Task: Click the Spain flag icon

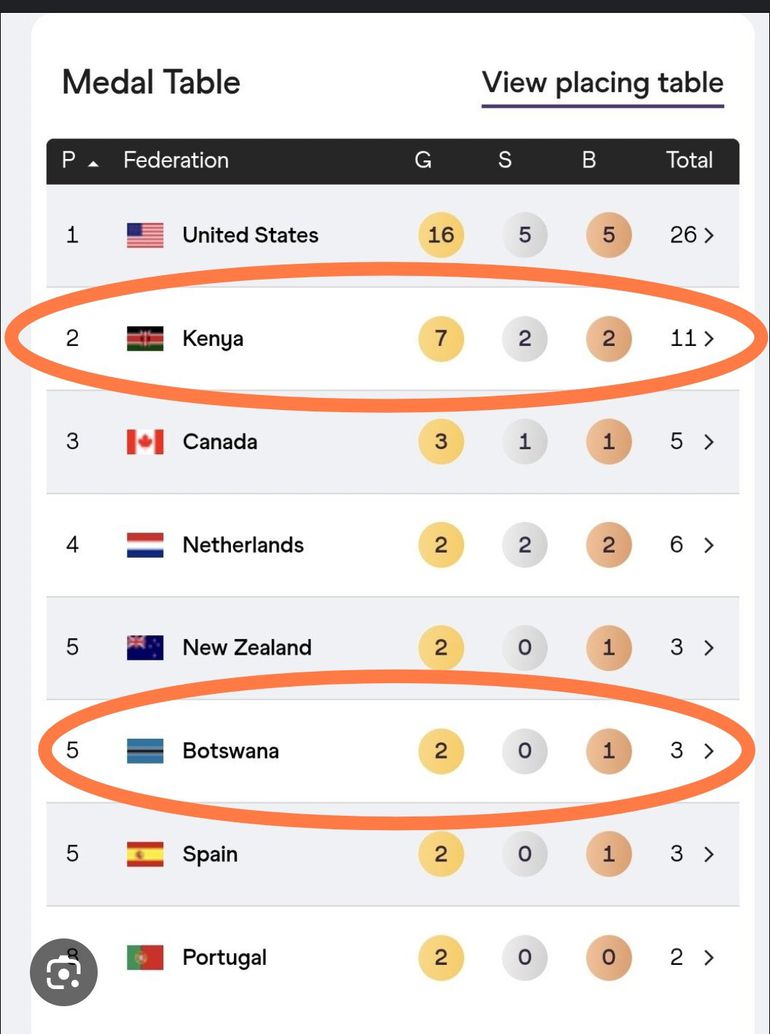Action: 145,854
